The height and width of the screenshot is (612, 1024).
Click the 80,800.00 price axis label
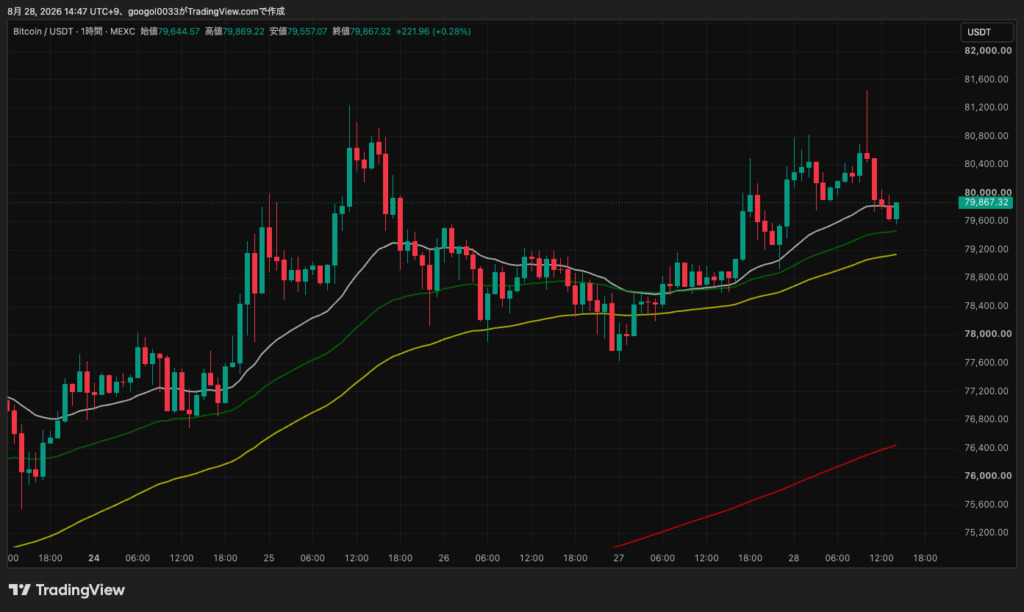[987, 136]
